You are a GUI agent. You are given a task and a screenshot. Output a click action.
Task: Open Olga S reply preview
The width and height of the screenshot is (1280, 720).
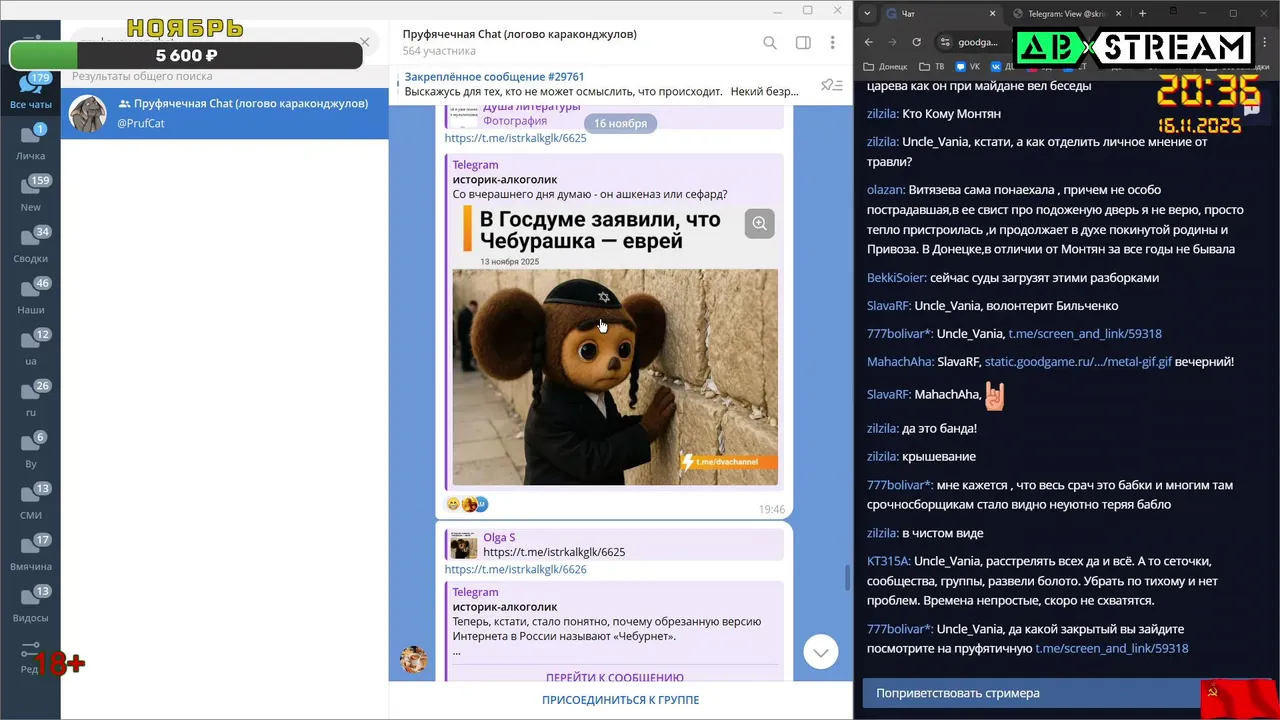click(x=614, y=545)
